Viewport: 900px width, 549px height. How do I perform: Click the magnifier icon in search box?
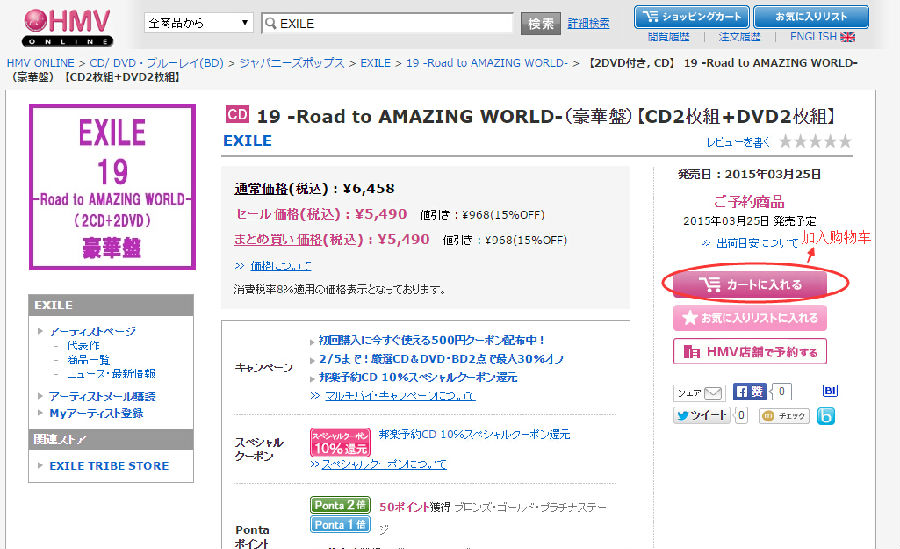pos(270,23)
